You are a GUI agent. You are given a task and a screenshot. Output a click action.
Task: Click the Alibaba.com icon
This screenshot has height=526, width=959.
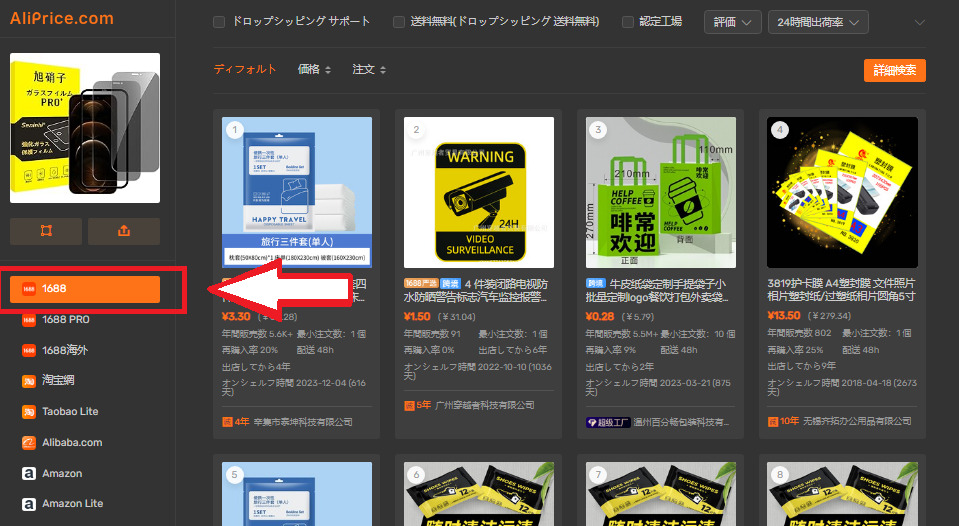click(x=29, y=442)
